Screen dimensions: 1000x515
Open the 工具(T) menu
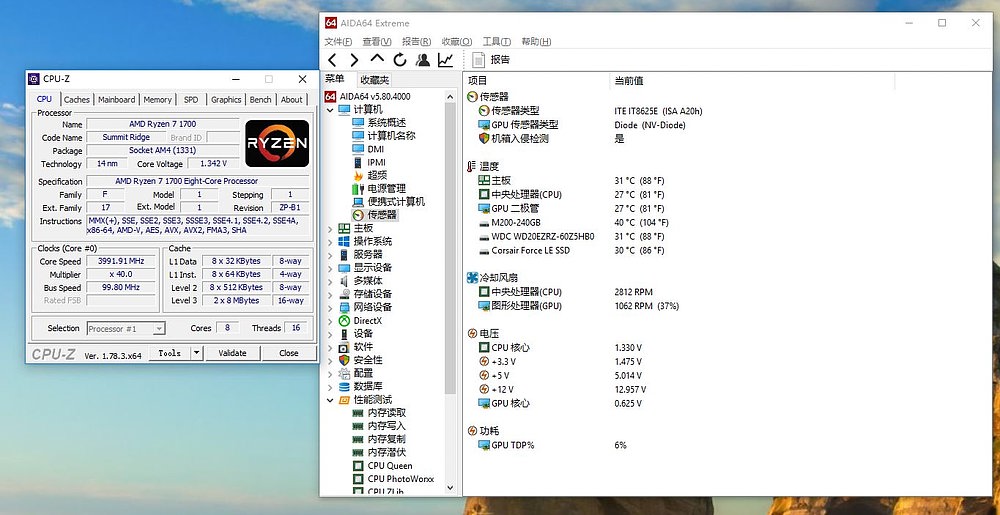click(496, 41)
